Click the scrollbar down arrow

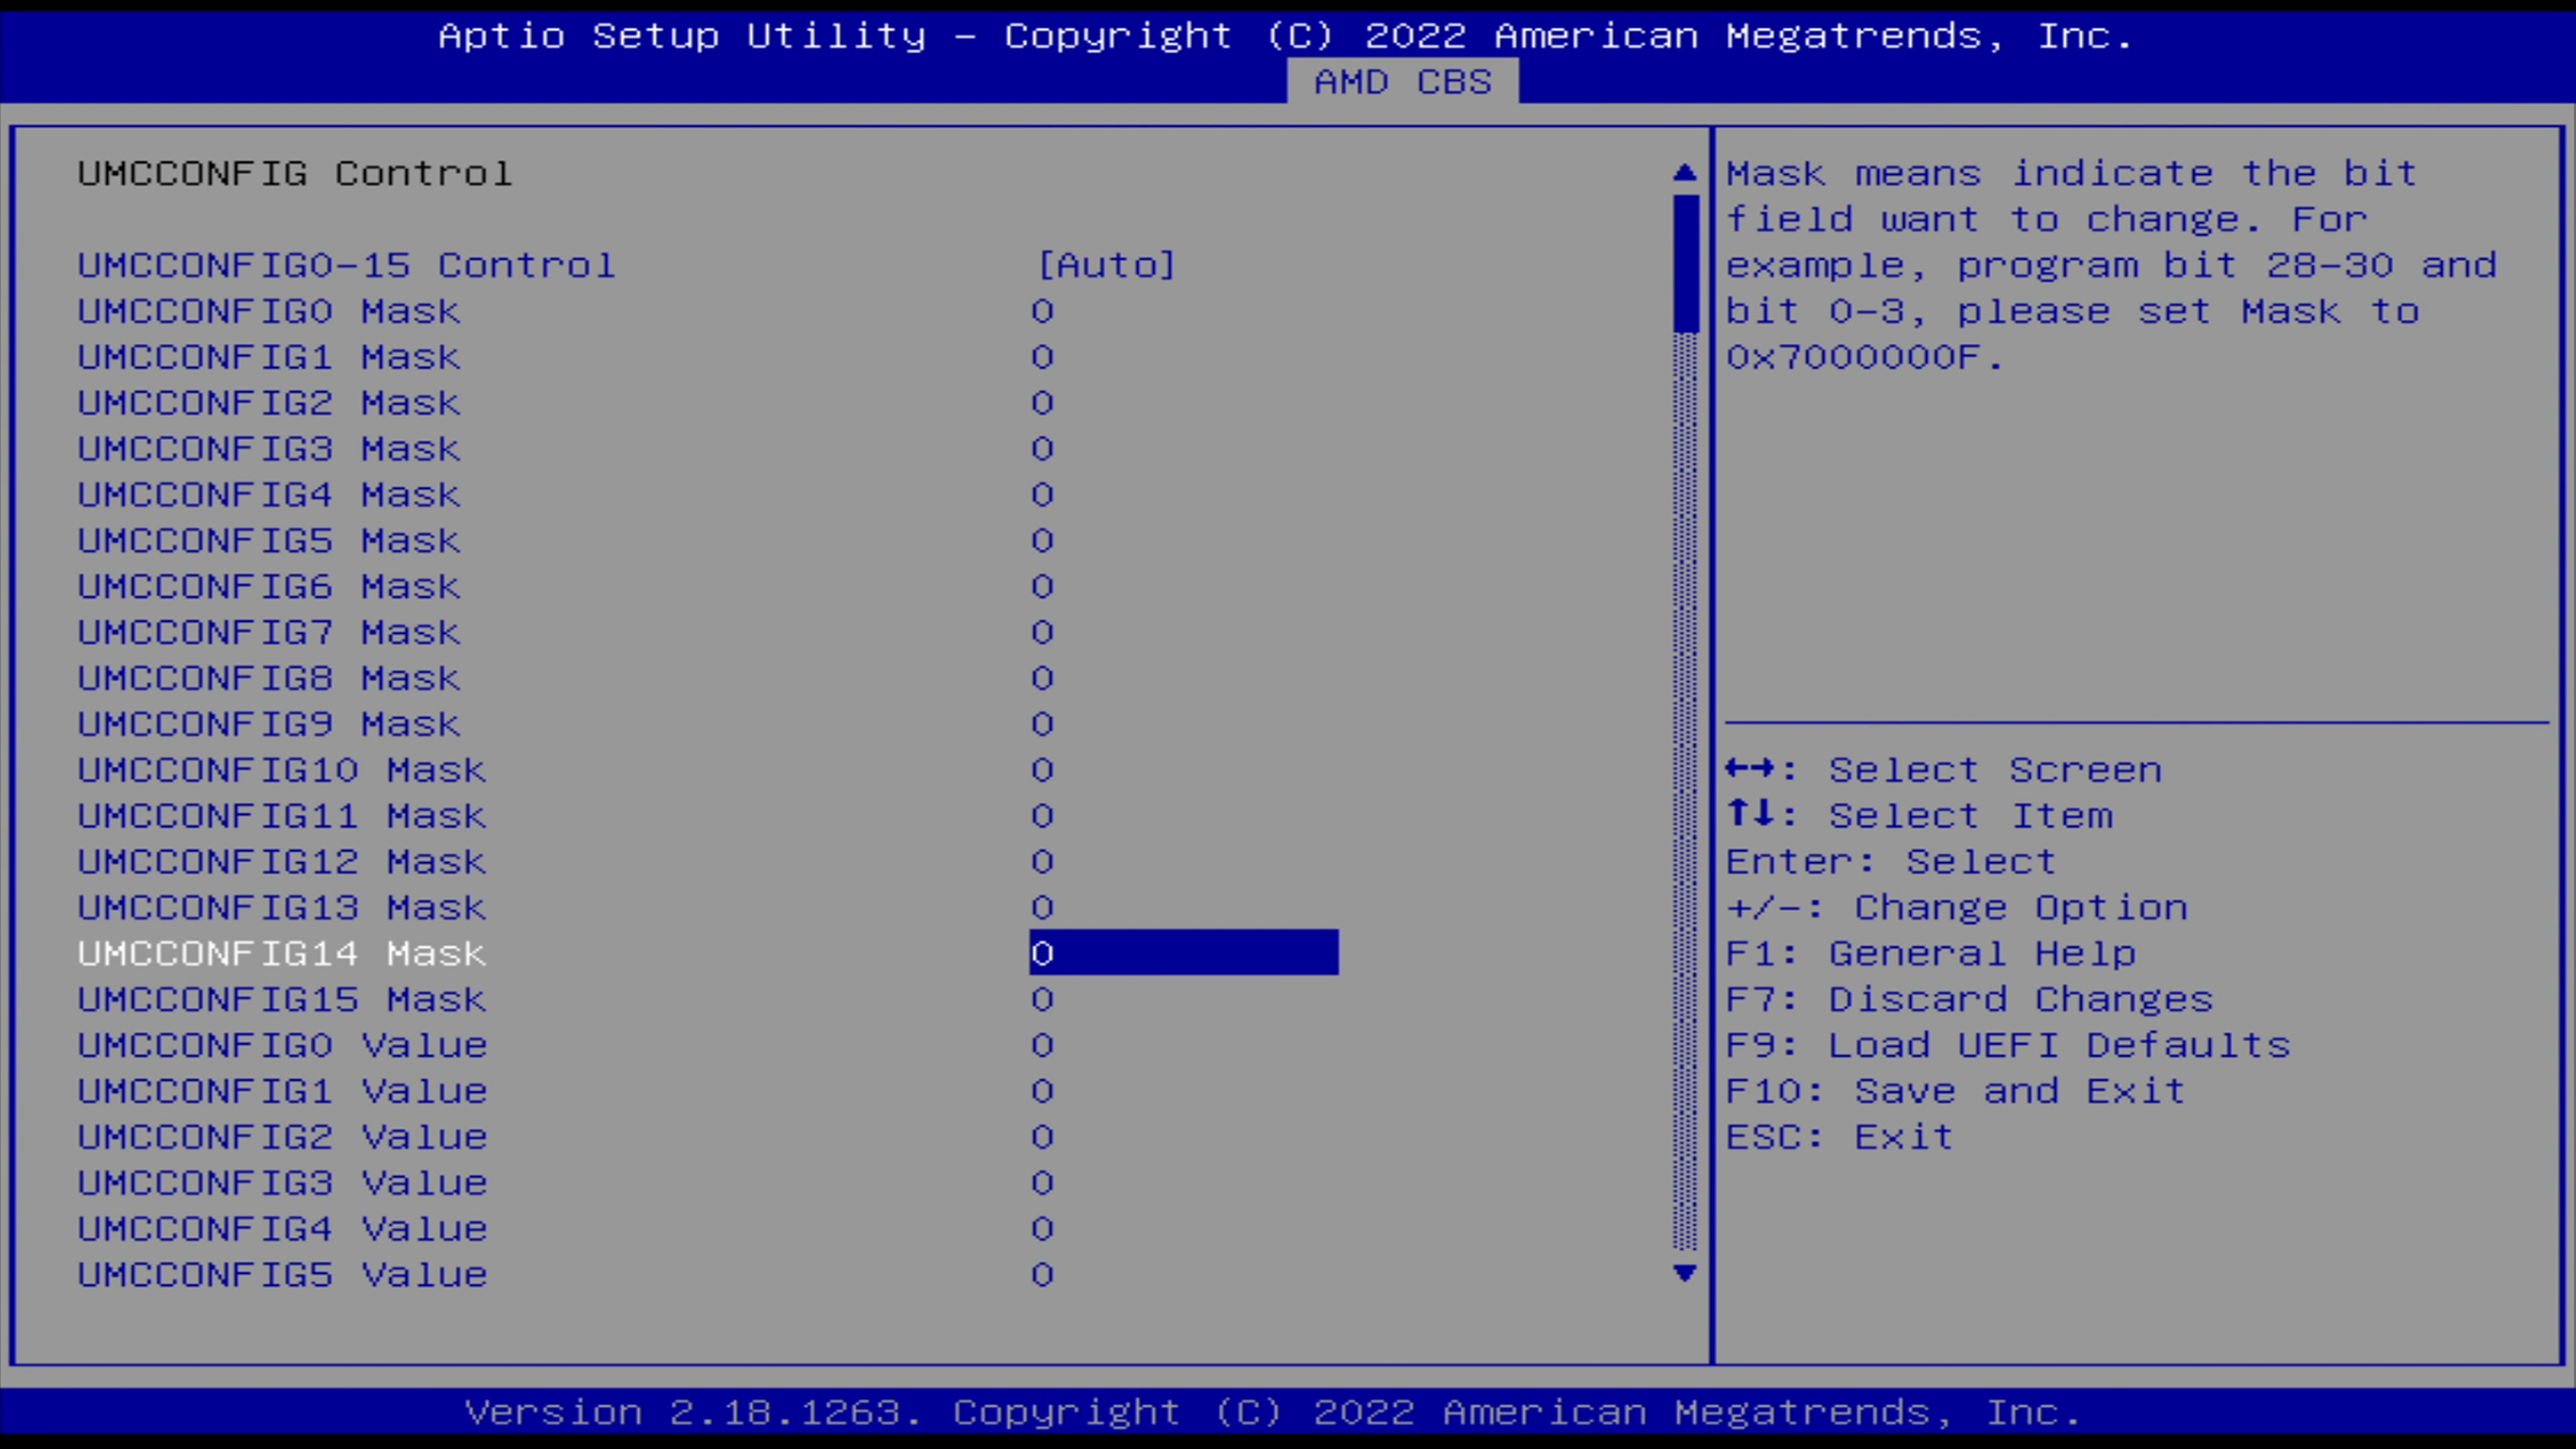(1685, 1273)
